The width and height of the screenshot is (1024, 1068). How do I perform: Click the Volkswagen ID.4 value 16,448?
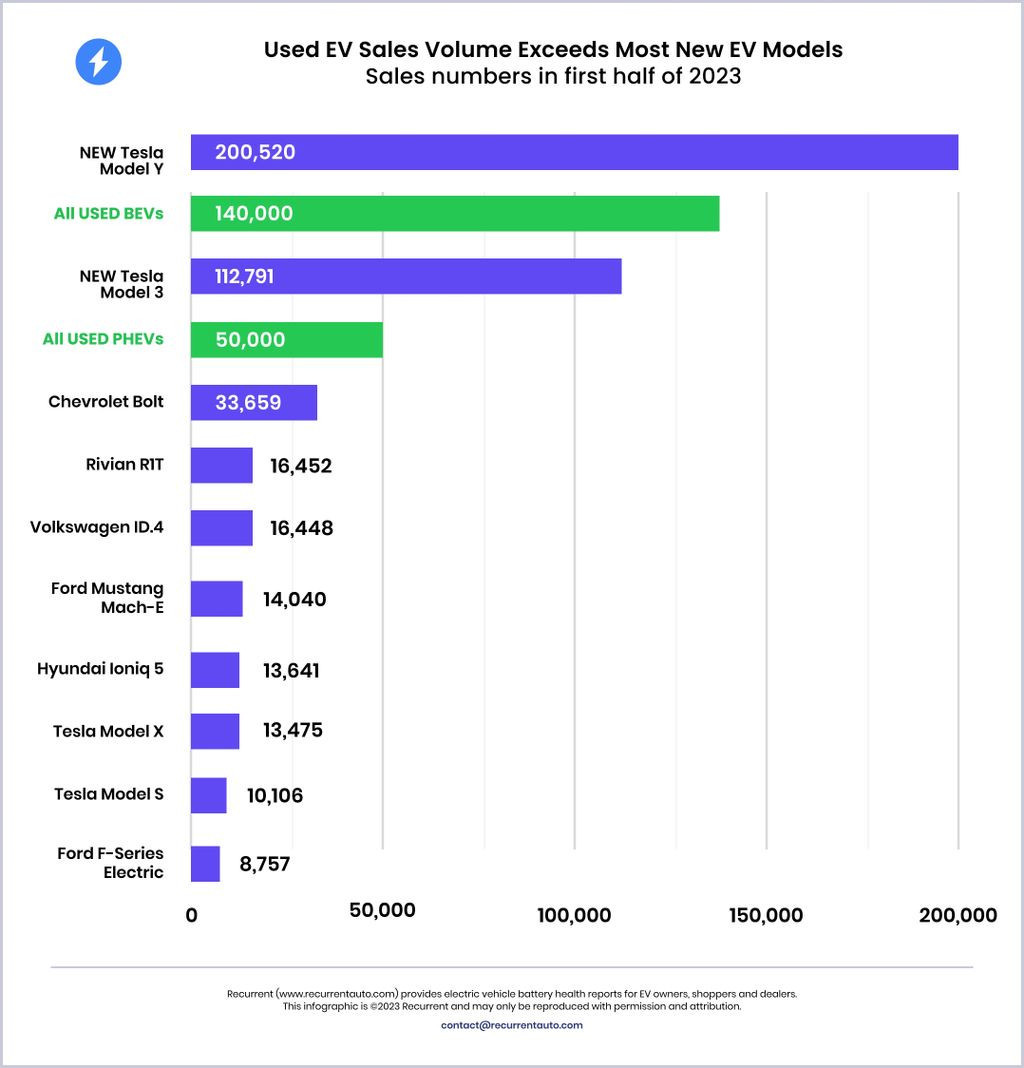point(301,528)
